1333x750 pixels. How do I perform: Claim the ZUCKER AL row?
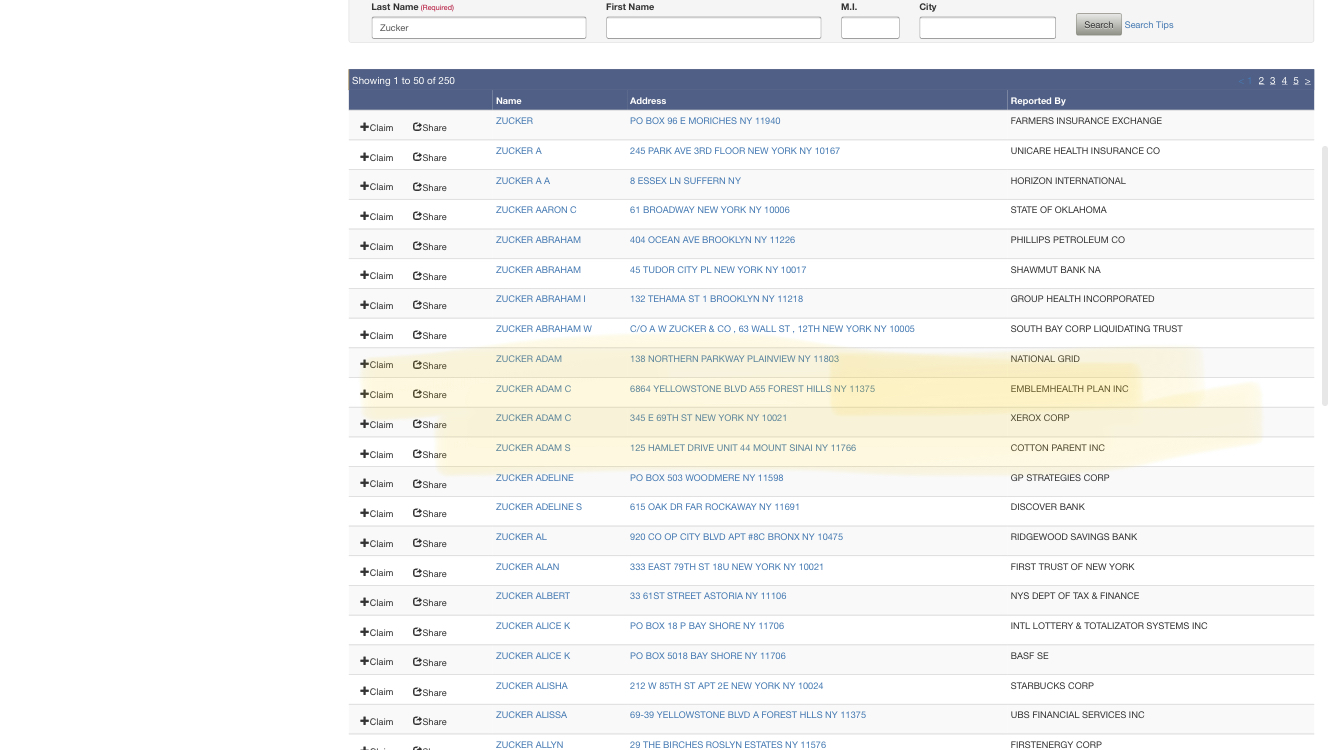[377, 543]
